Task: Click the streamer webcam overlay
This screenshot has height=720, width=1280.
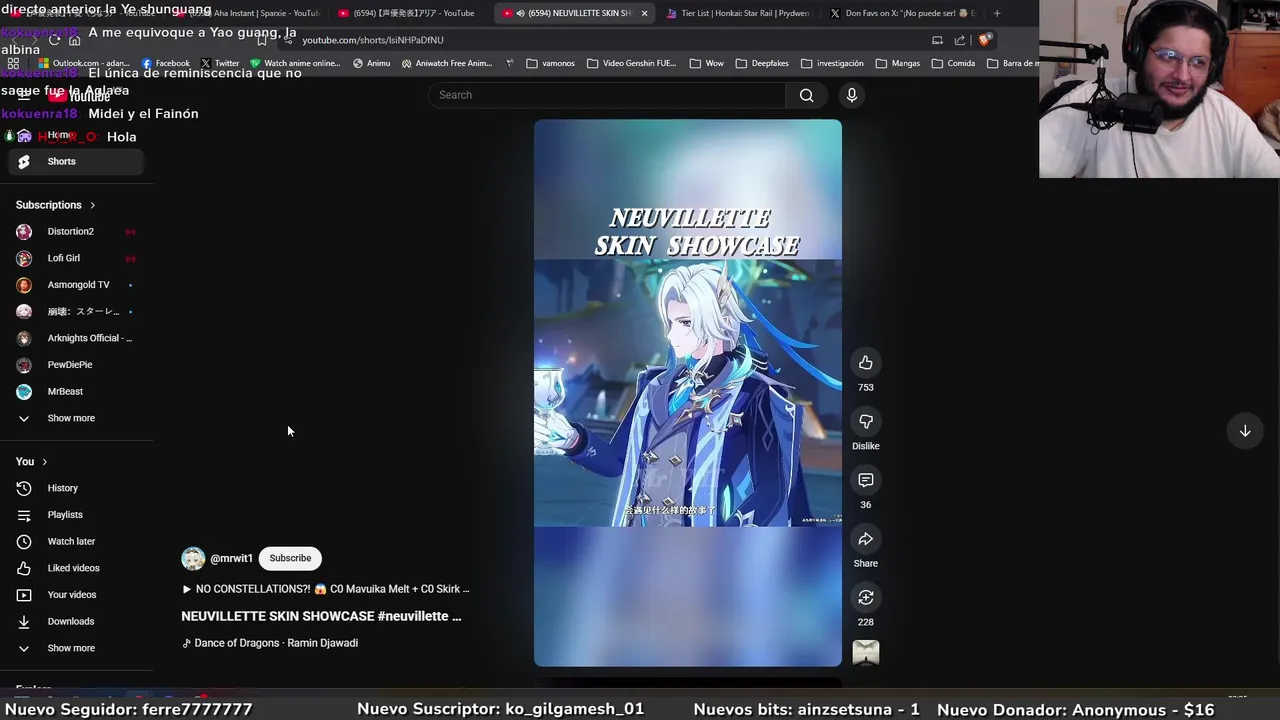Action: [x=1159, y=89]
